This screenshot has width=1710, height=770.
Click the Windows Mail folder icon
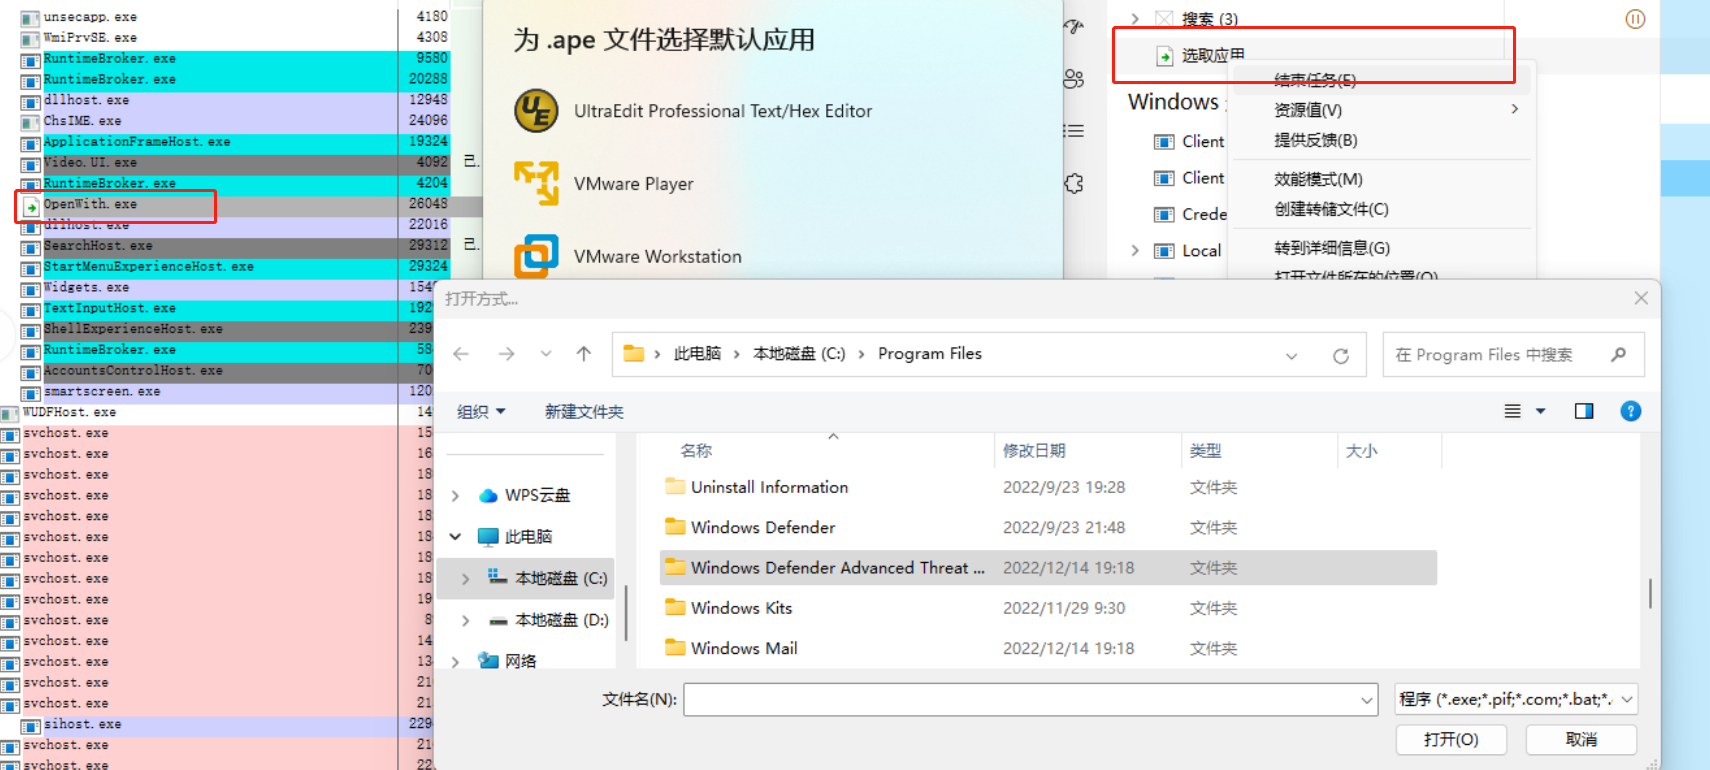coord(675,647)
